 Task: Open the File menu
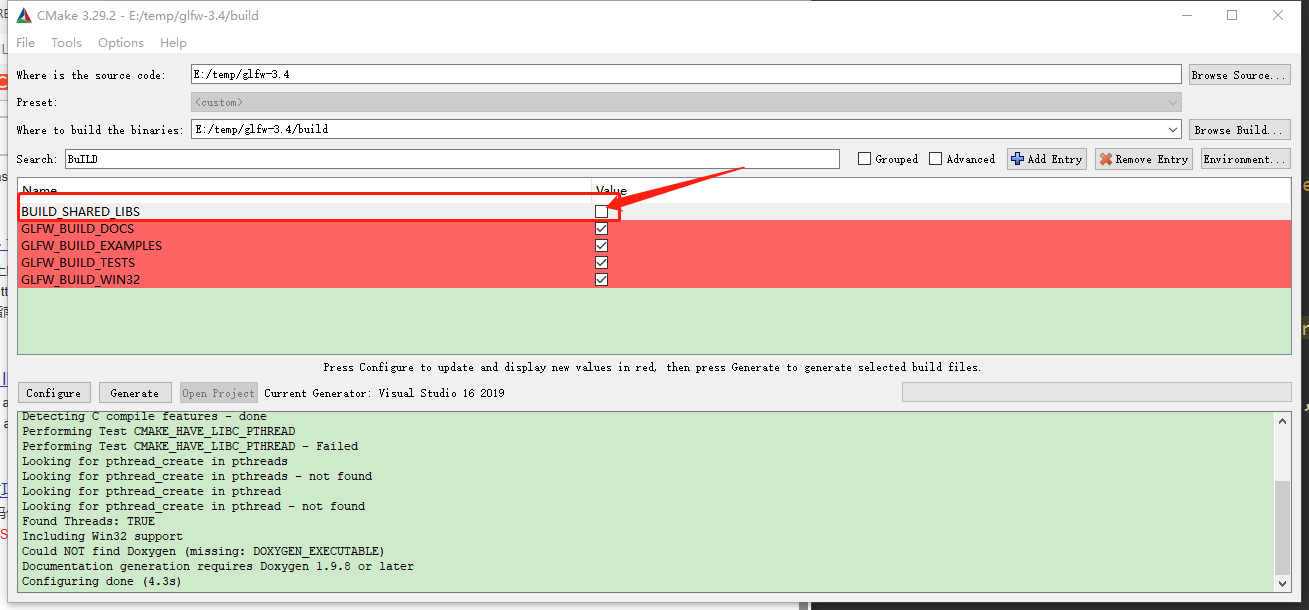pyautogui.click(x=25, y=43)
